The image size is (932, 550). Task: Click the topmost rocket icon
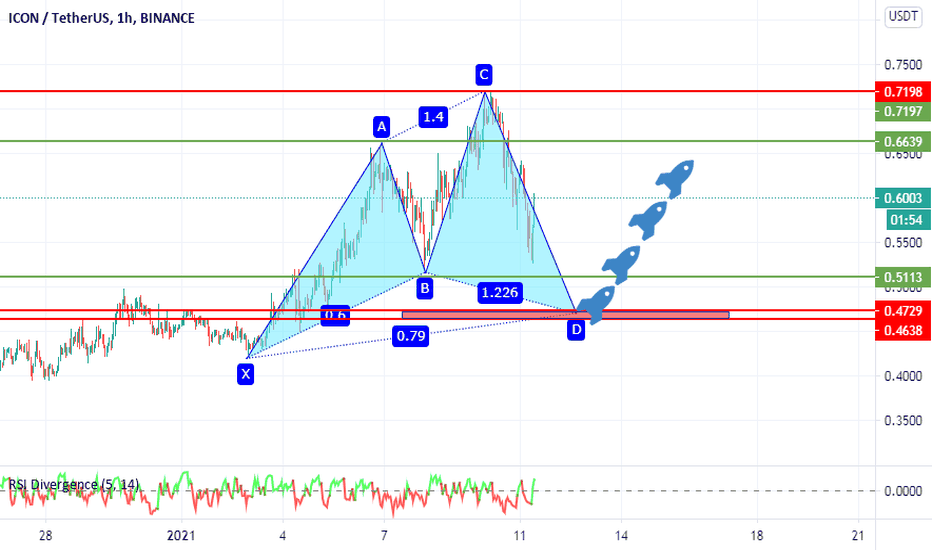[x=675, y=178]
